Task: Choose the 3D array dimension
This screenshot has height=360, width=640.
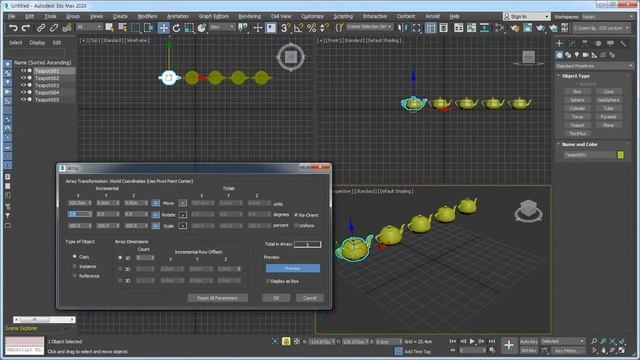Action: tap(120, 280)
